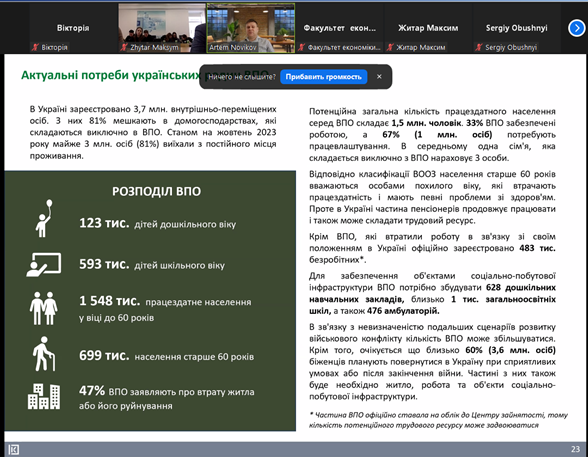588x457 pixels.
Task: Click bold text '628 дошкільних'
Action: [521, 288]
